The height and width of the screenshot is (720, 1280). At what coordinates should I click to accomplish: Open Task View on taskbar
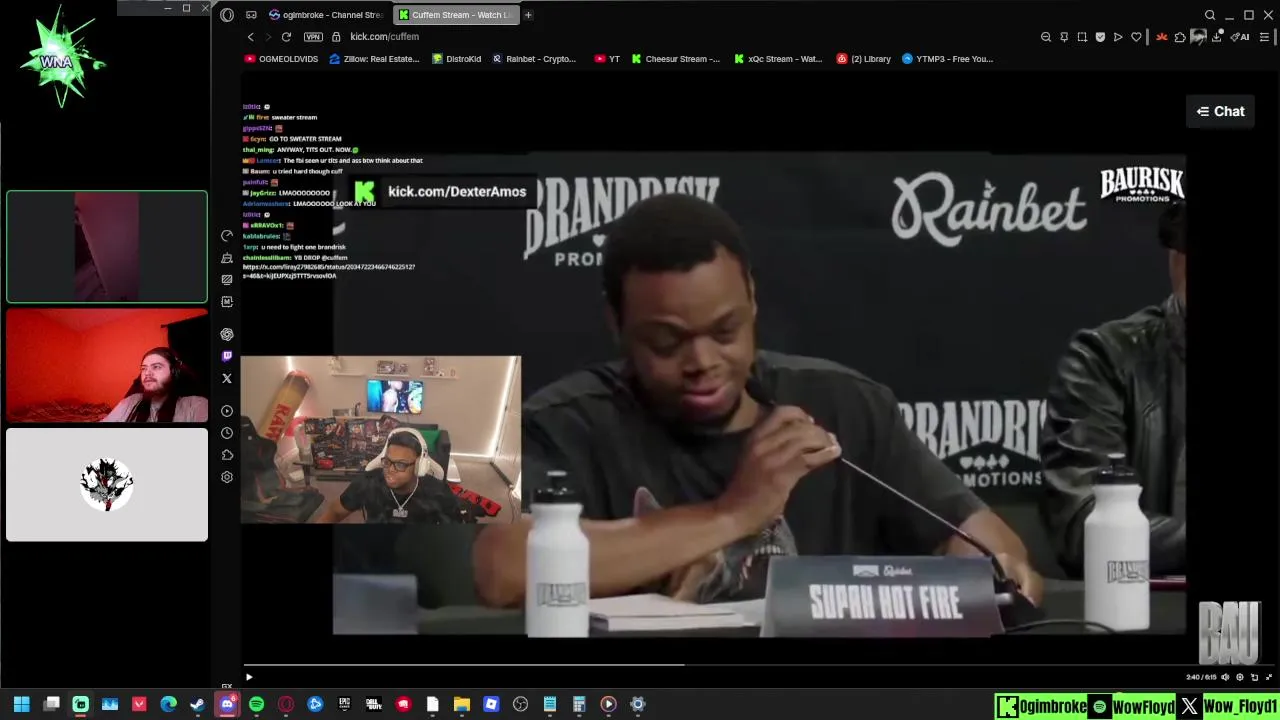tap(51, 704)
